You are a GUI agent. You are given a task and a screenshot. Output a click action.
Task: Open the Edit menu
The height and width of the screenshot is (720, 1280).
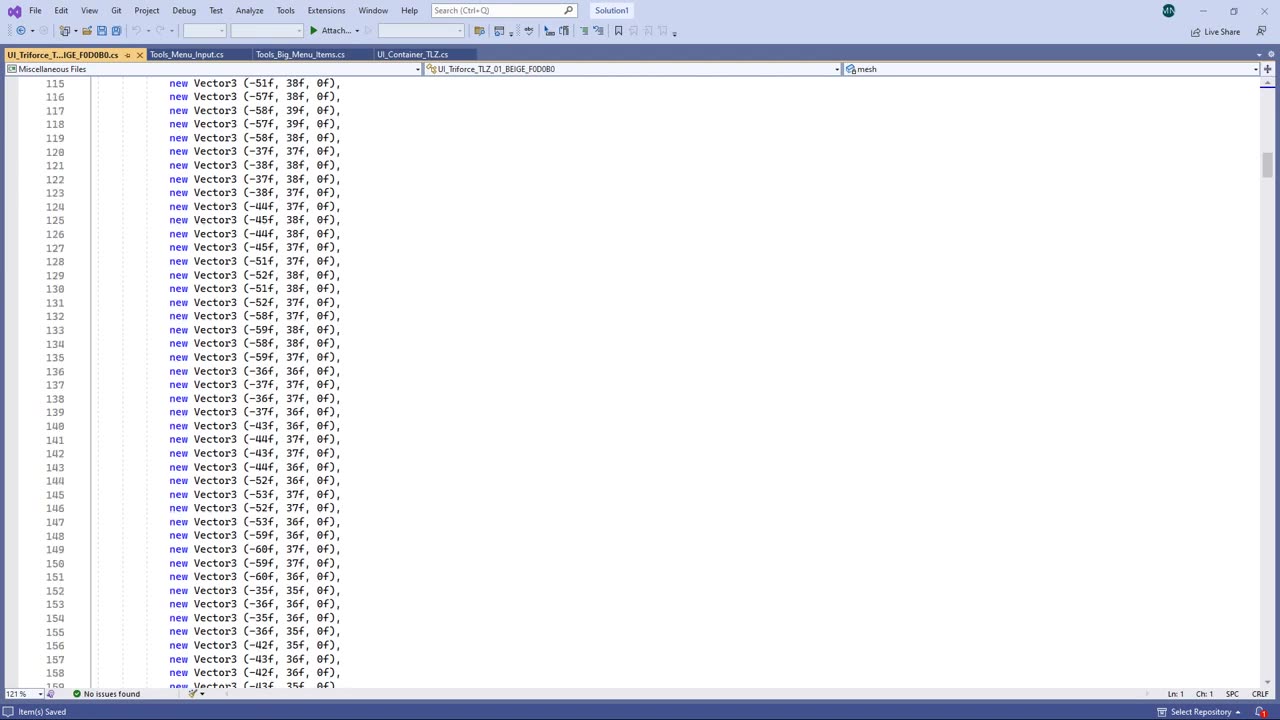(61, 11)
